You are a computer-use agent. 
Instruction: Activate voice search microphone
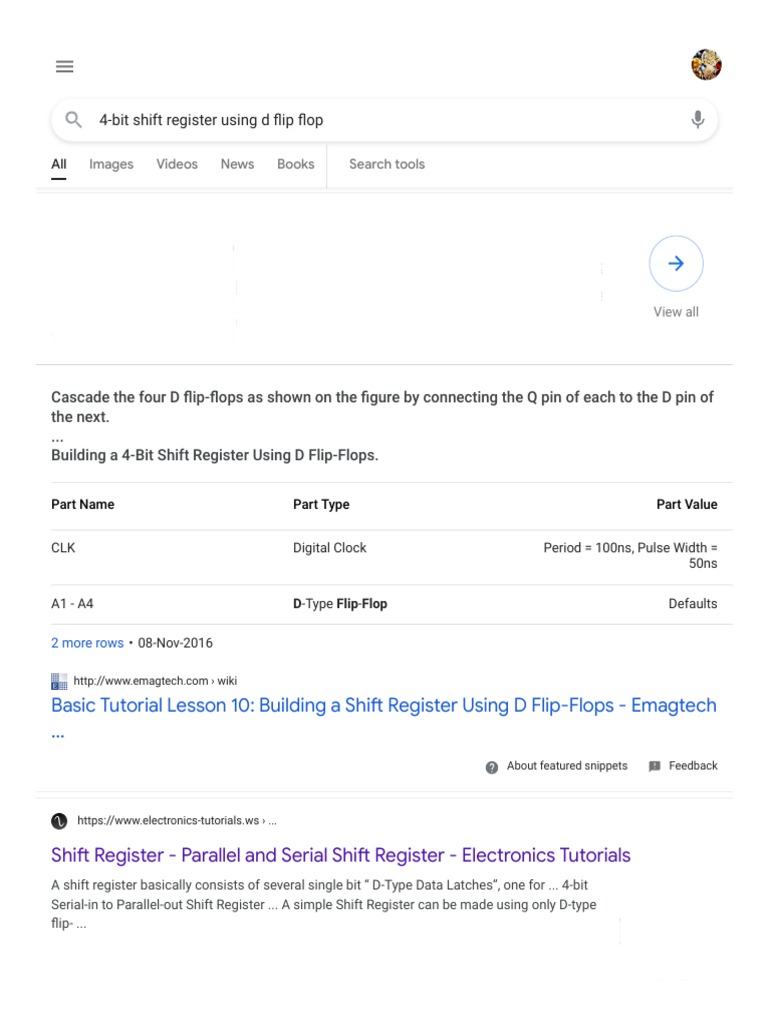point(697,120)
